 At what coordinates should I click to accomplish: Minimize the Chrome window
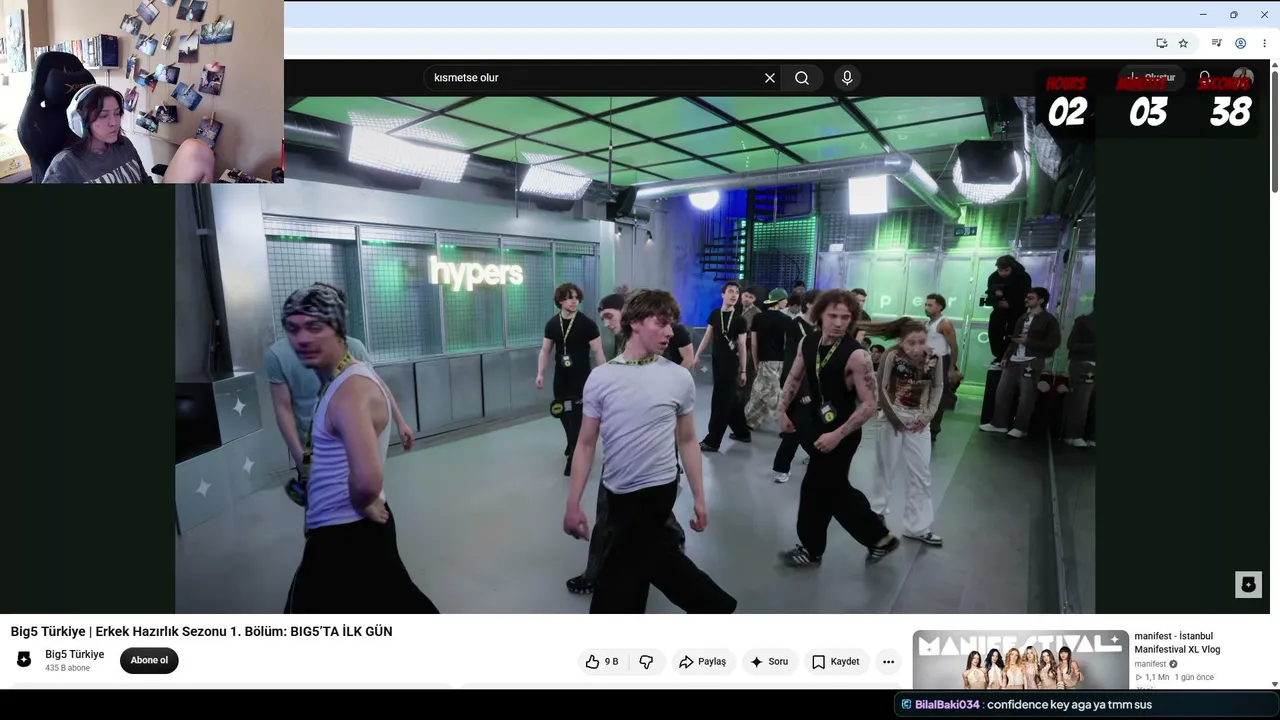(x=1203, y=14)
